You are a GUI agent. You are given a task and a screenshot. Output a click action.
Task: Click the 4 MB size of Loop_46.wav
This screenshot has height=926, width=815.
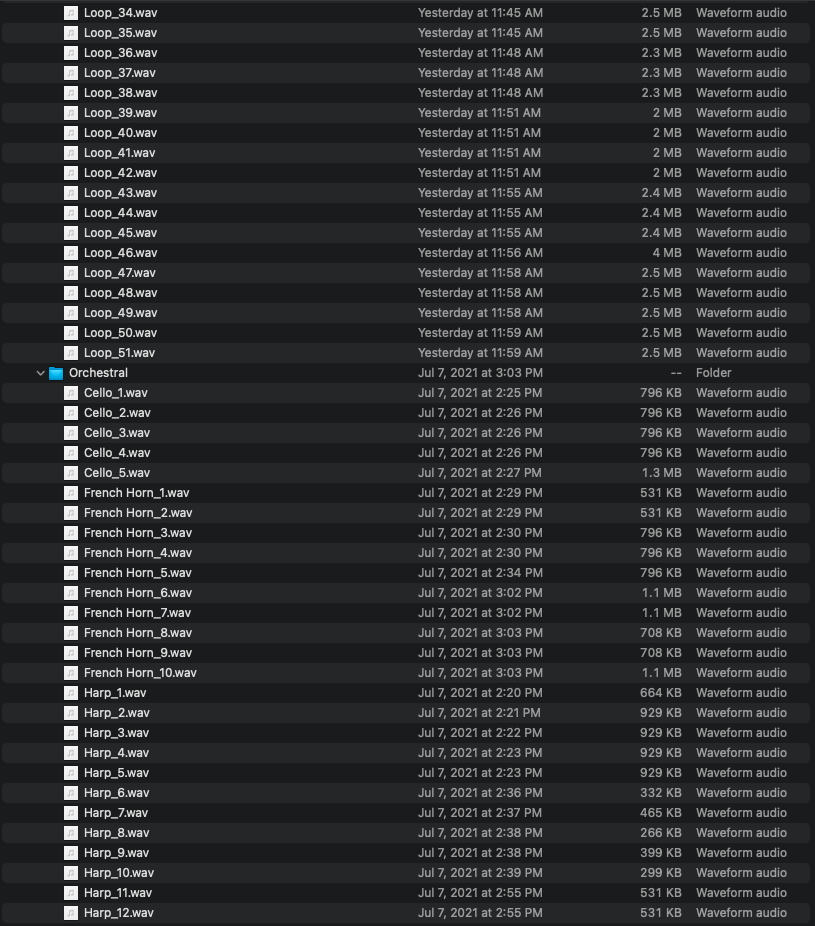[x=667, y=253]
